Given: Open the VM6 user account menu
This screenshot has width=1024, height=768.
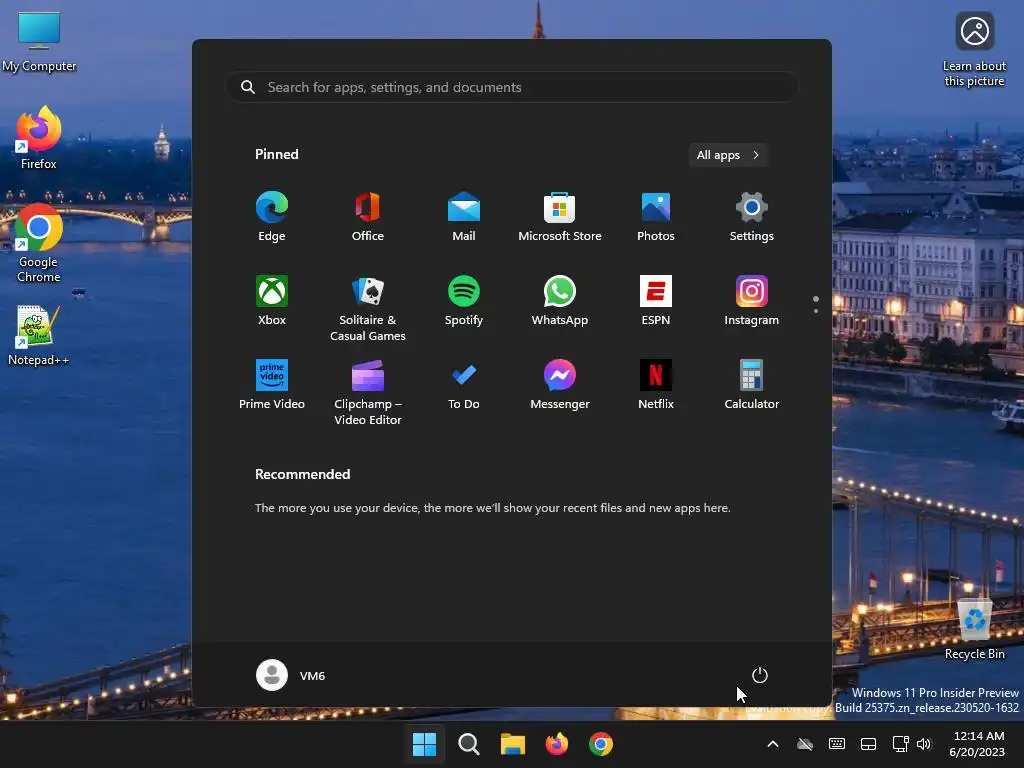Looking at the screenshot, I should click(x=291, y=675).
